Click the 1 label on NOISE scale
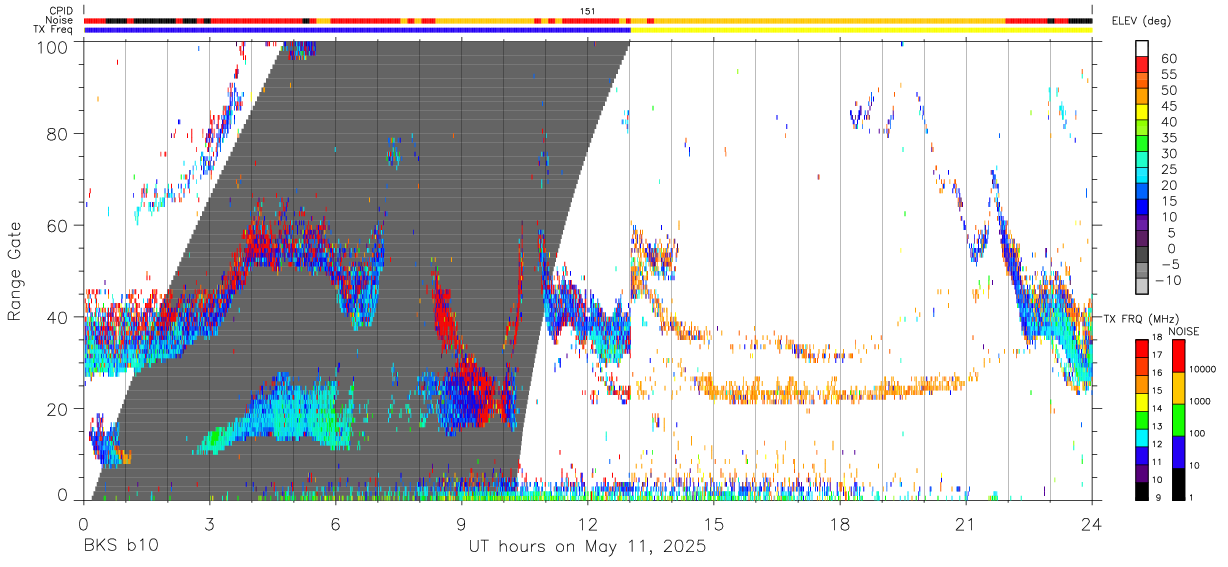 click(x=1192, y=498)
